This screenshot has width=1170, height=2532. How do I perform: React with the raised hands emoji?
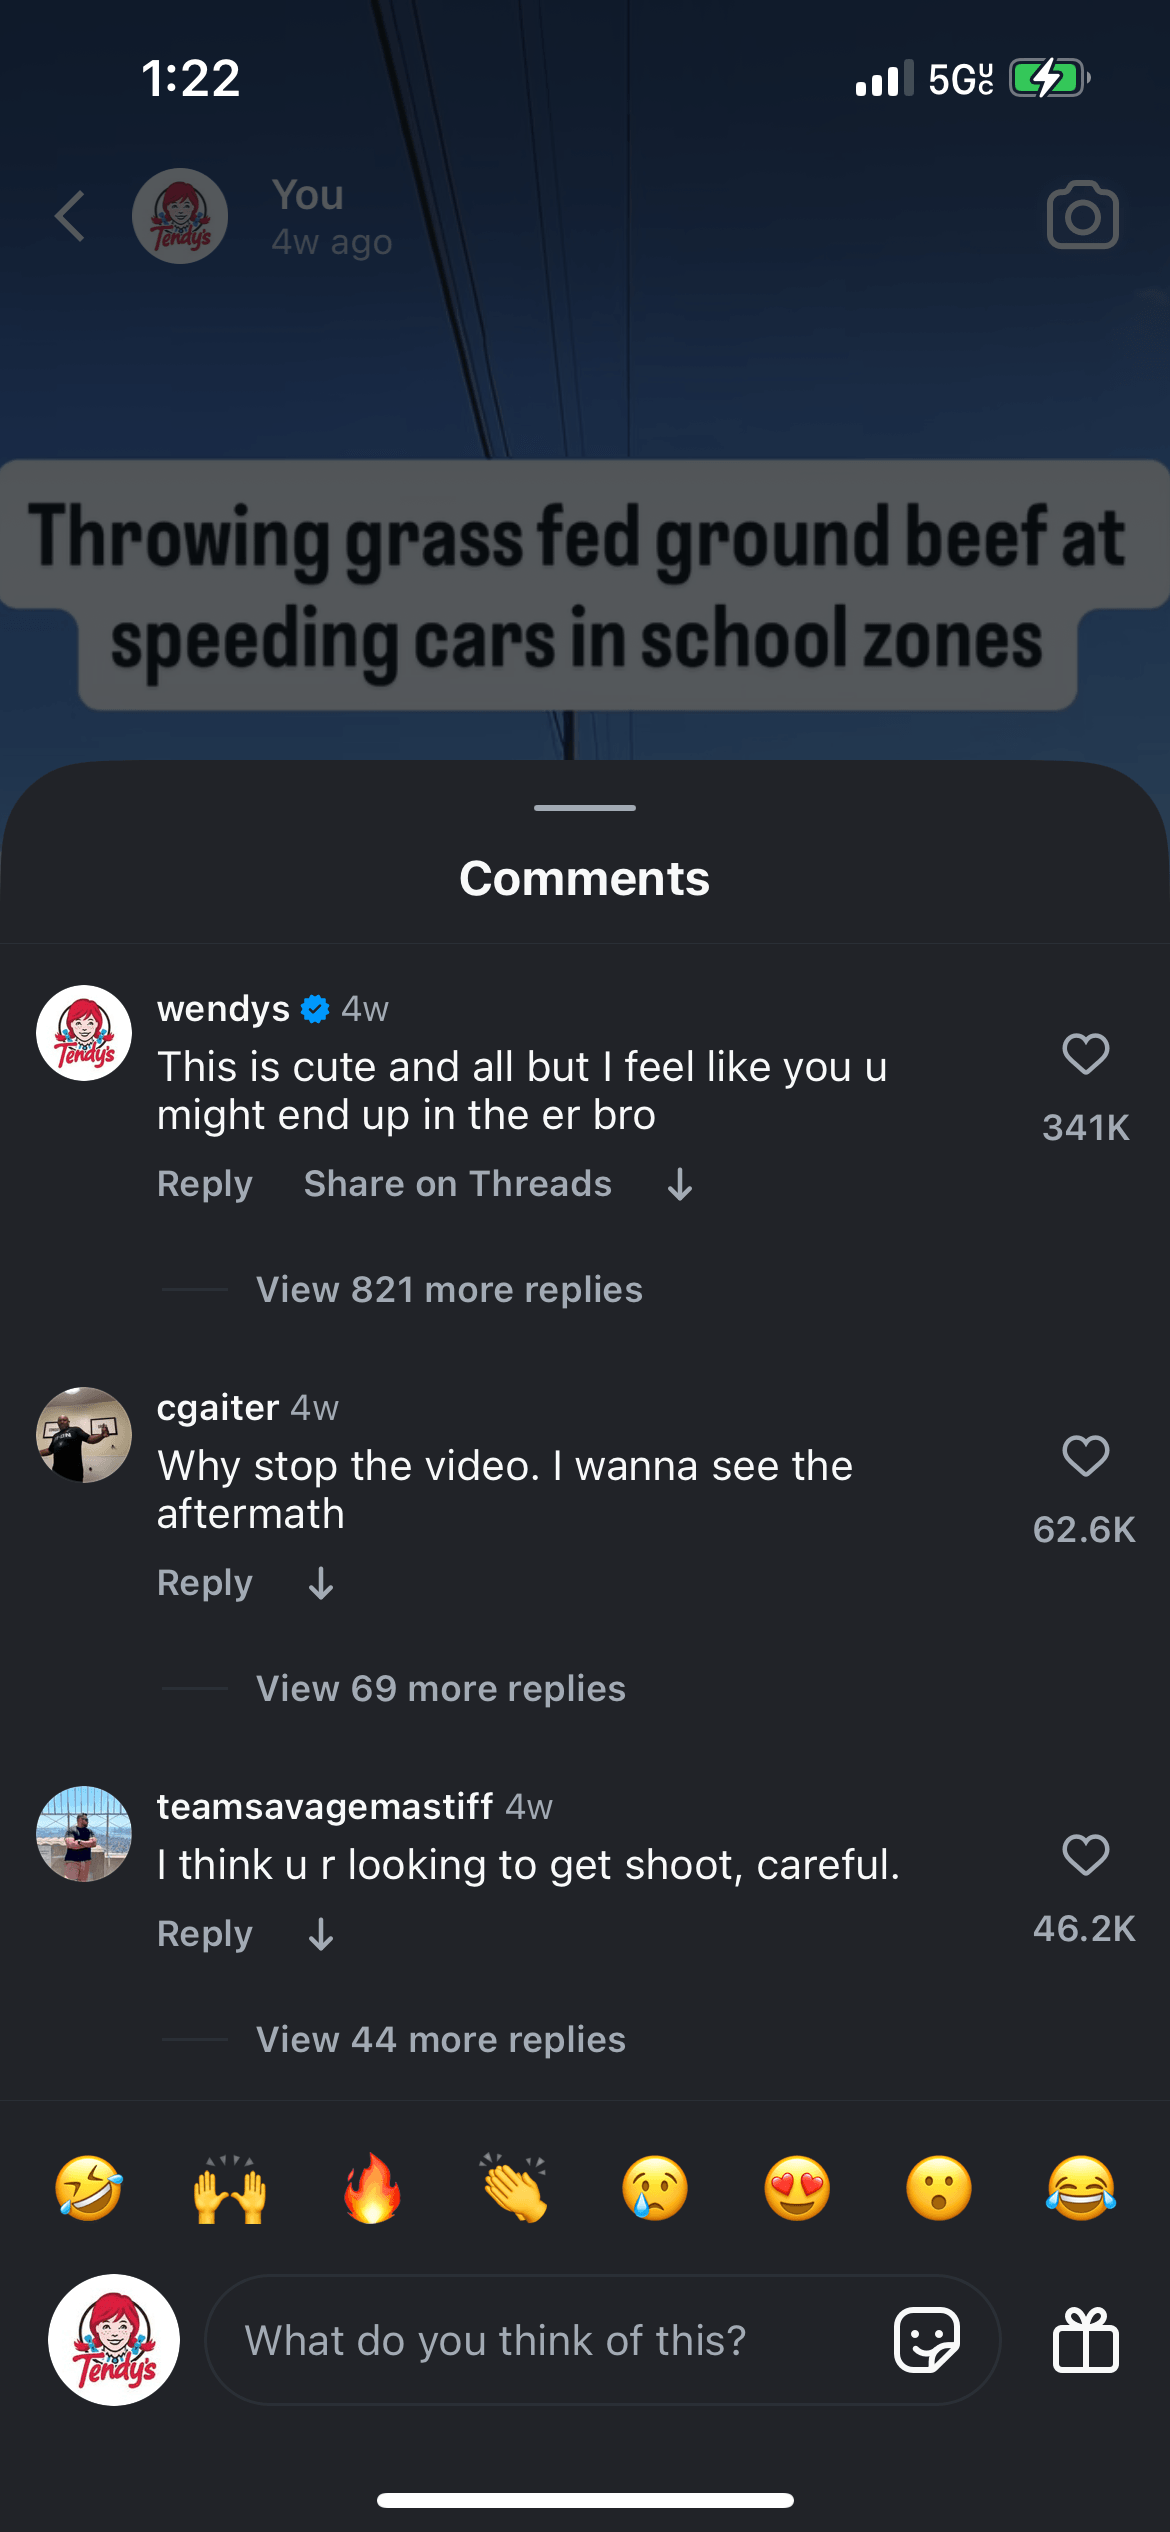[230, 2188]
